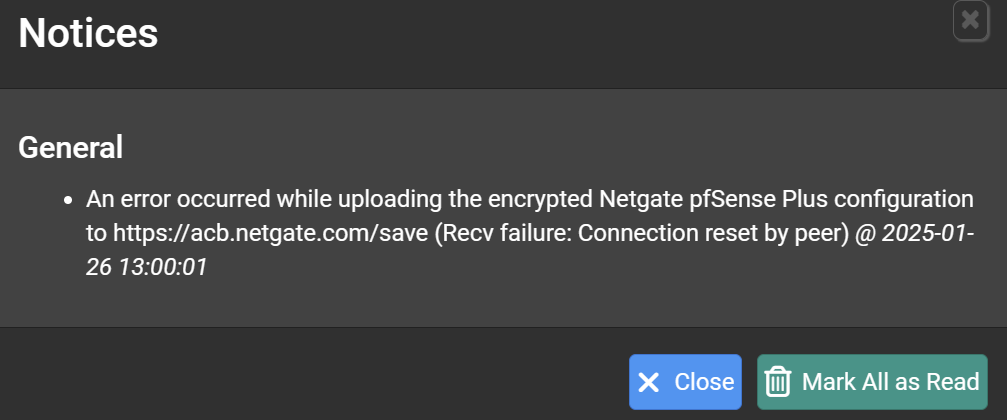Click the Mark All as Read button

872,382
